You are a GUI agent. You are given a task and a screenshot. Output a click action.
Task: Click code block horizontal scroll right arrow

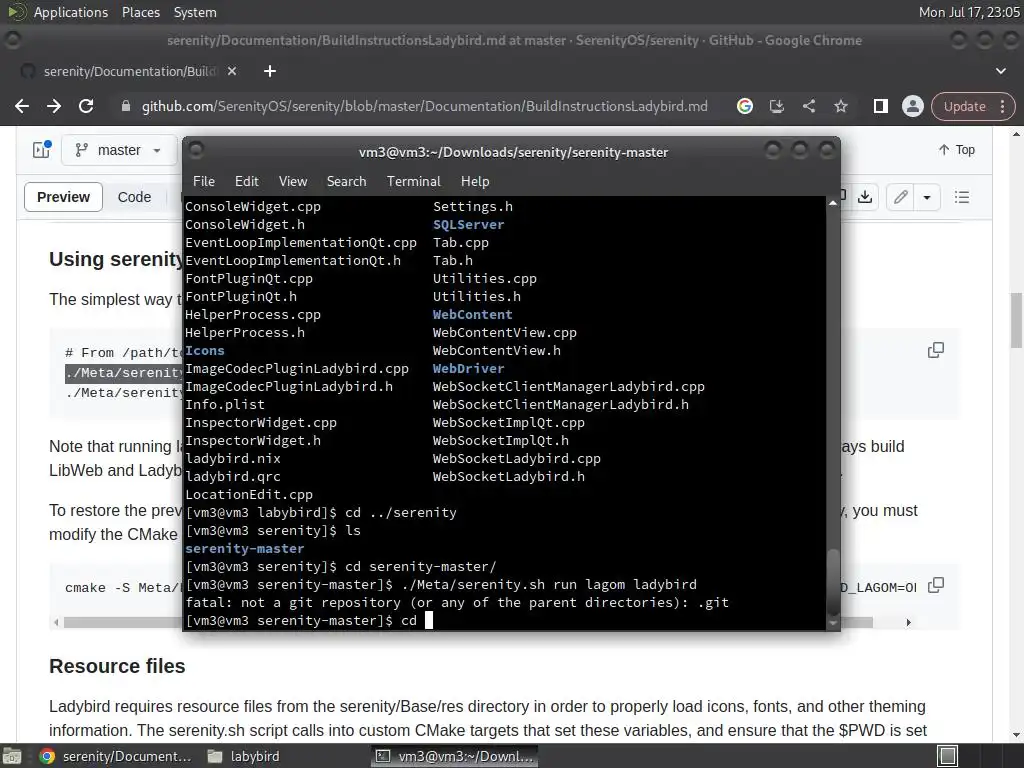908,622
